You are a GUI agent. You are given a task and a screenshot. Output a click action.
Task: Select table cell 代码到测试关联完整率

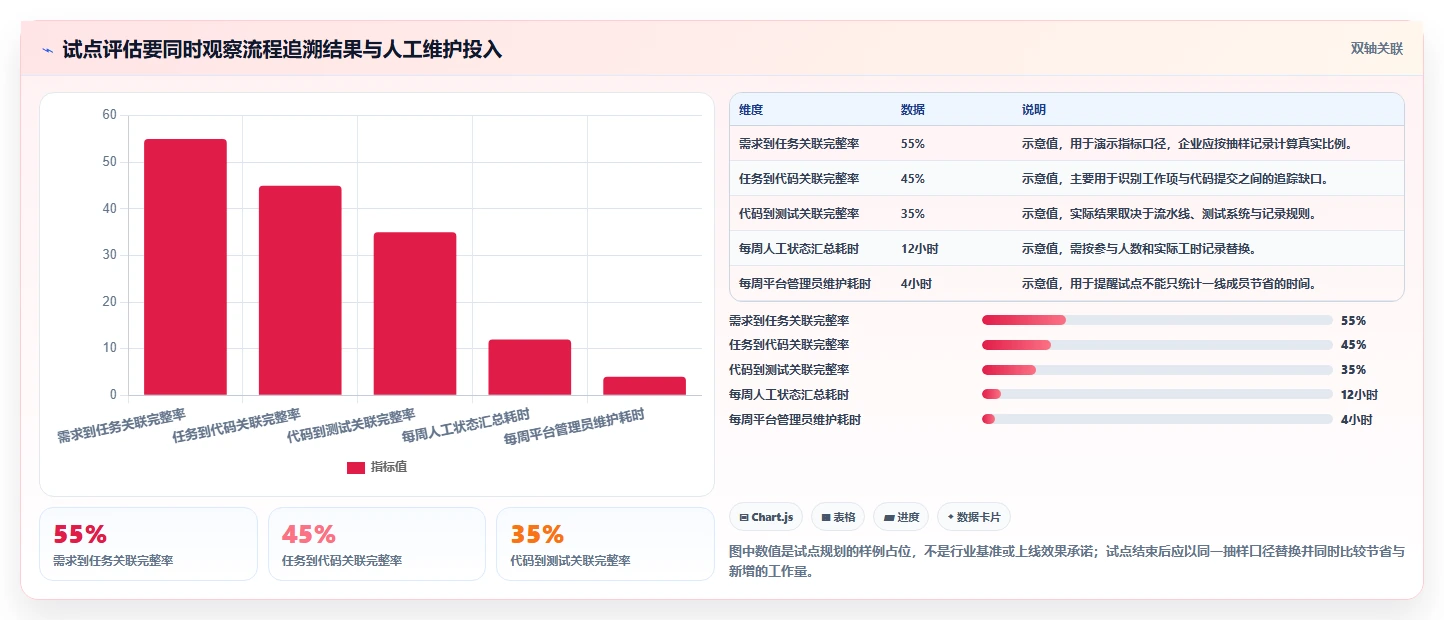tap(799, 214)
